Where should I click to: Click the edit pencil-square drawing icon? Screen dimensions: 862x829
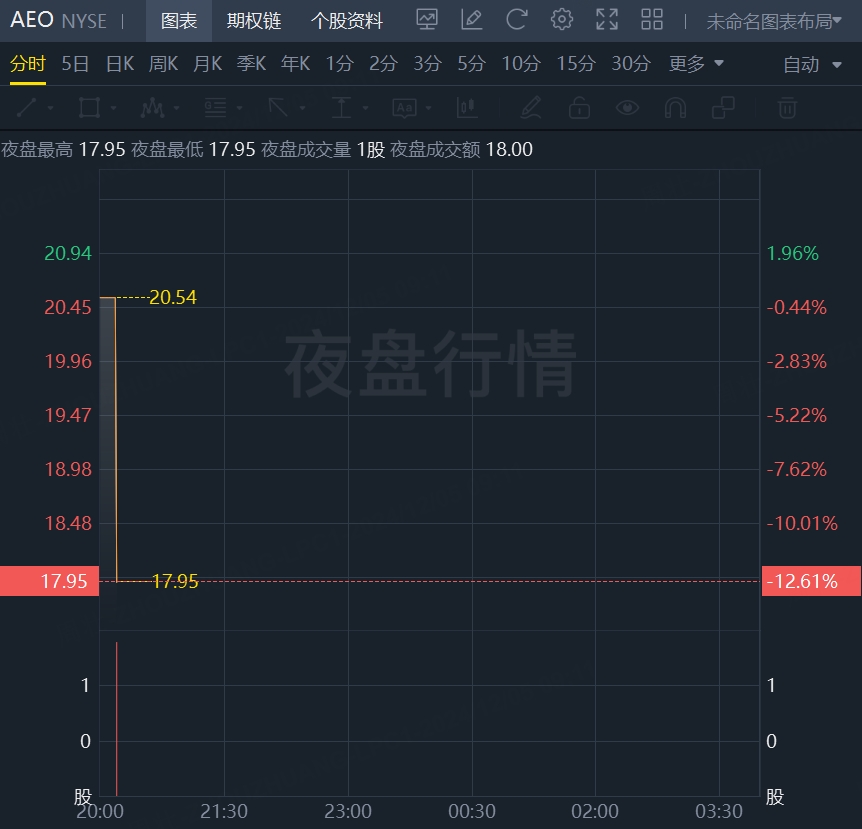coord(472,20)
